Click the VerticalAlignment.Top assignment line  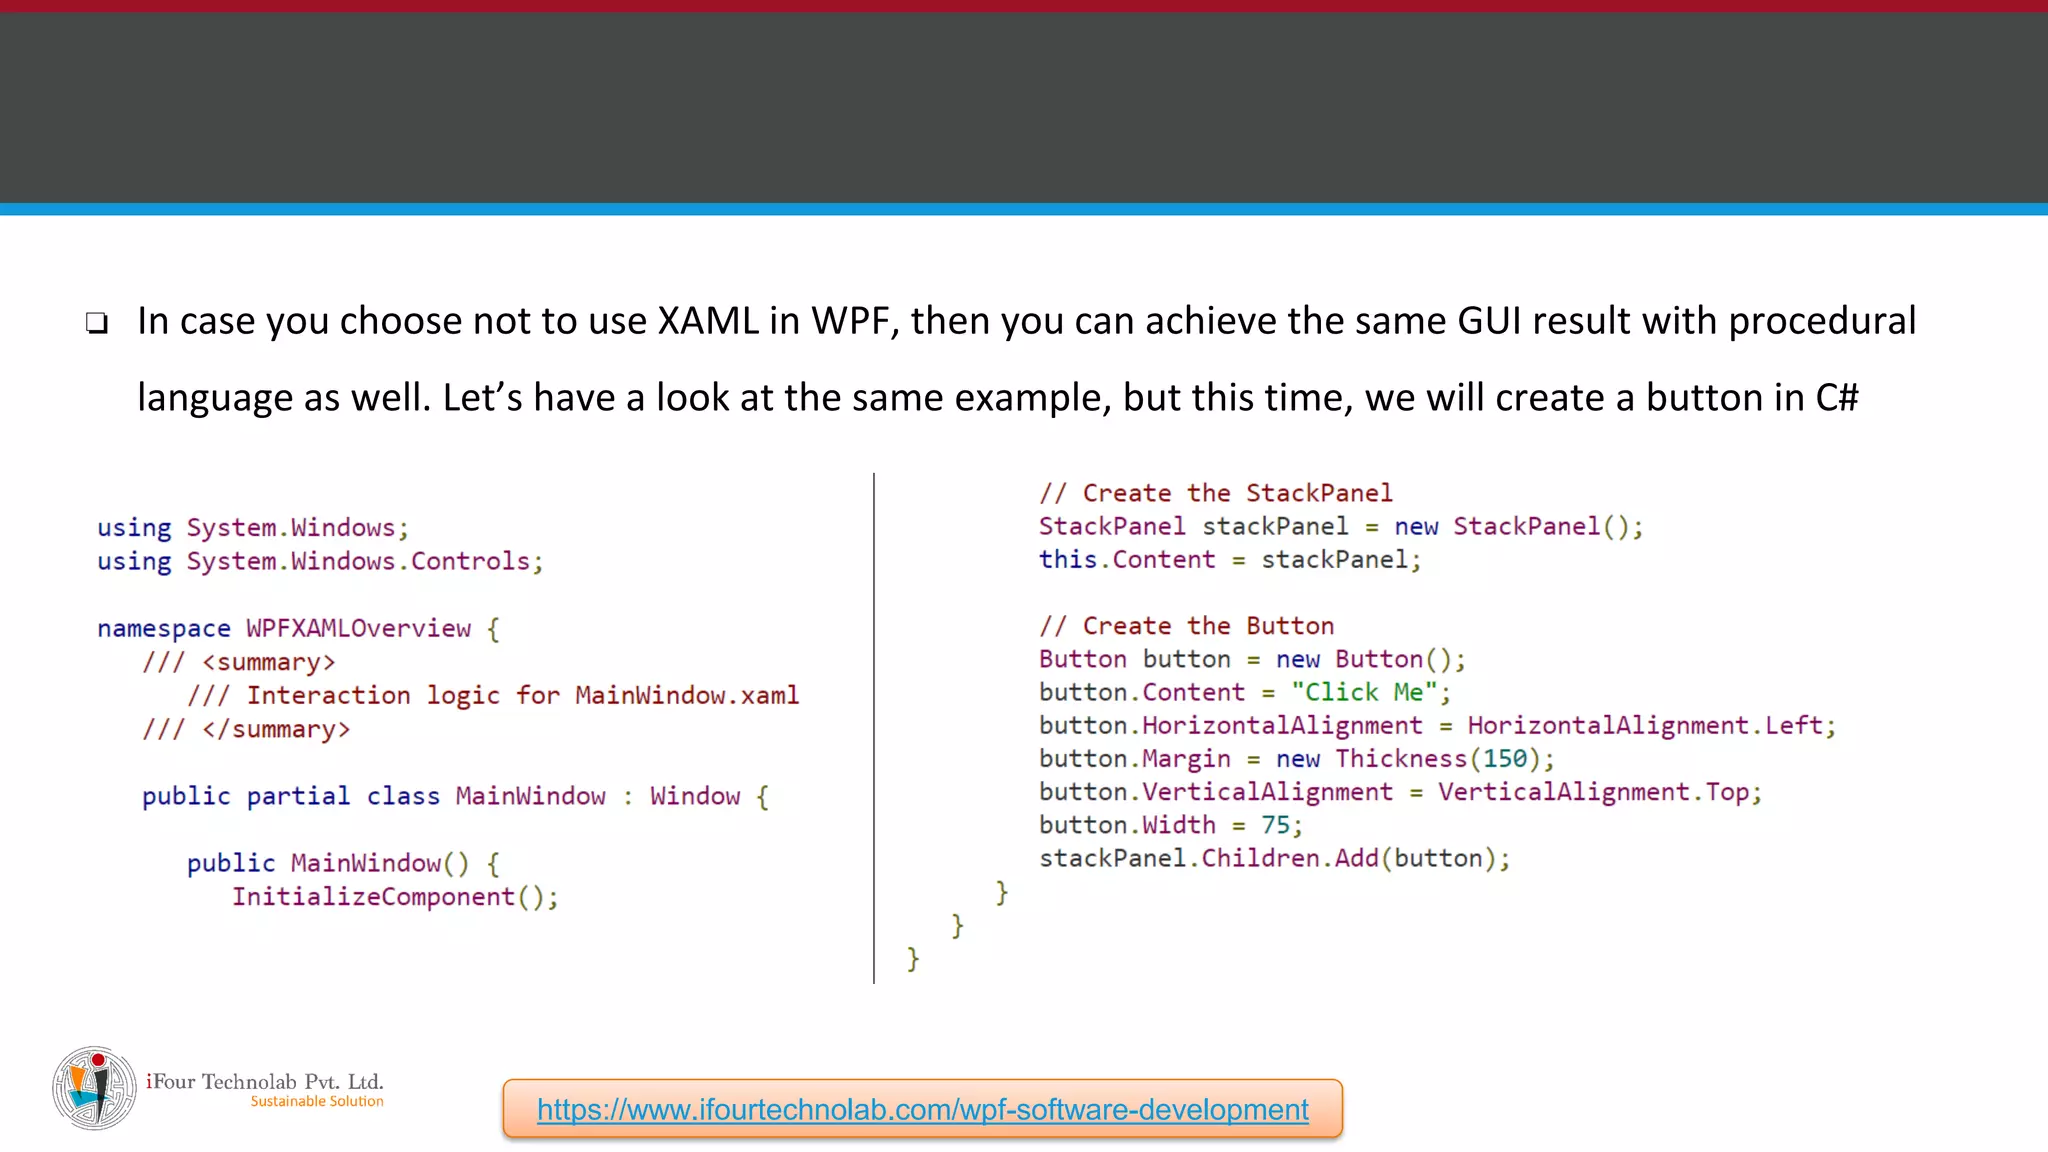(1400, 792)
